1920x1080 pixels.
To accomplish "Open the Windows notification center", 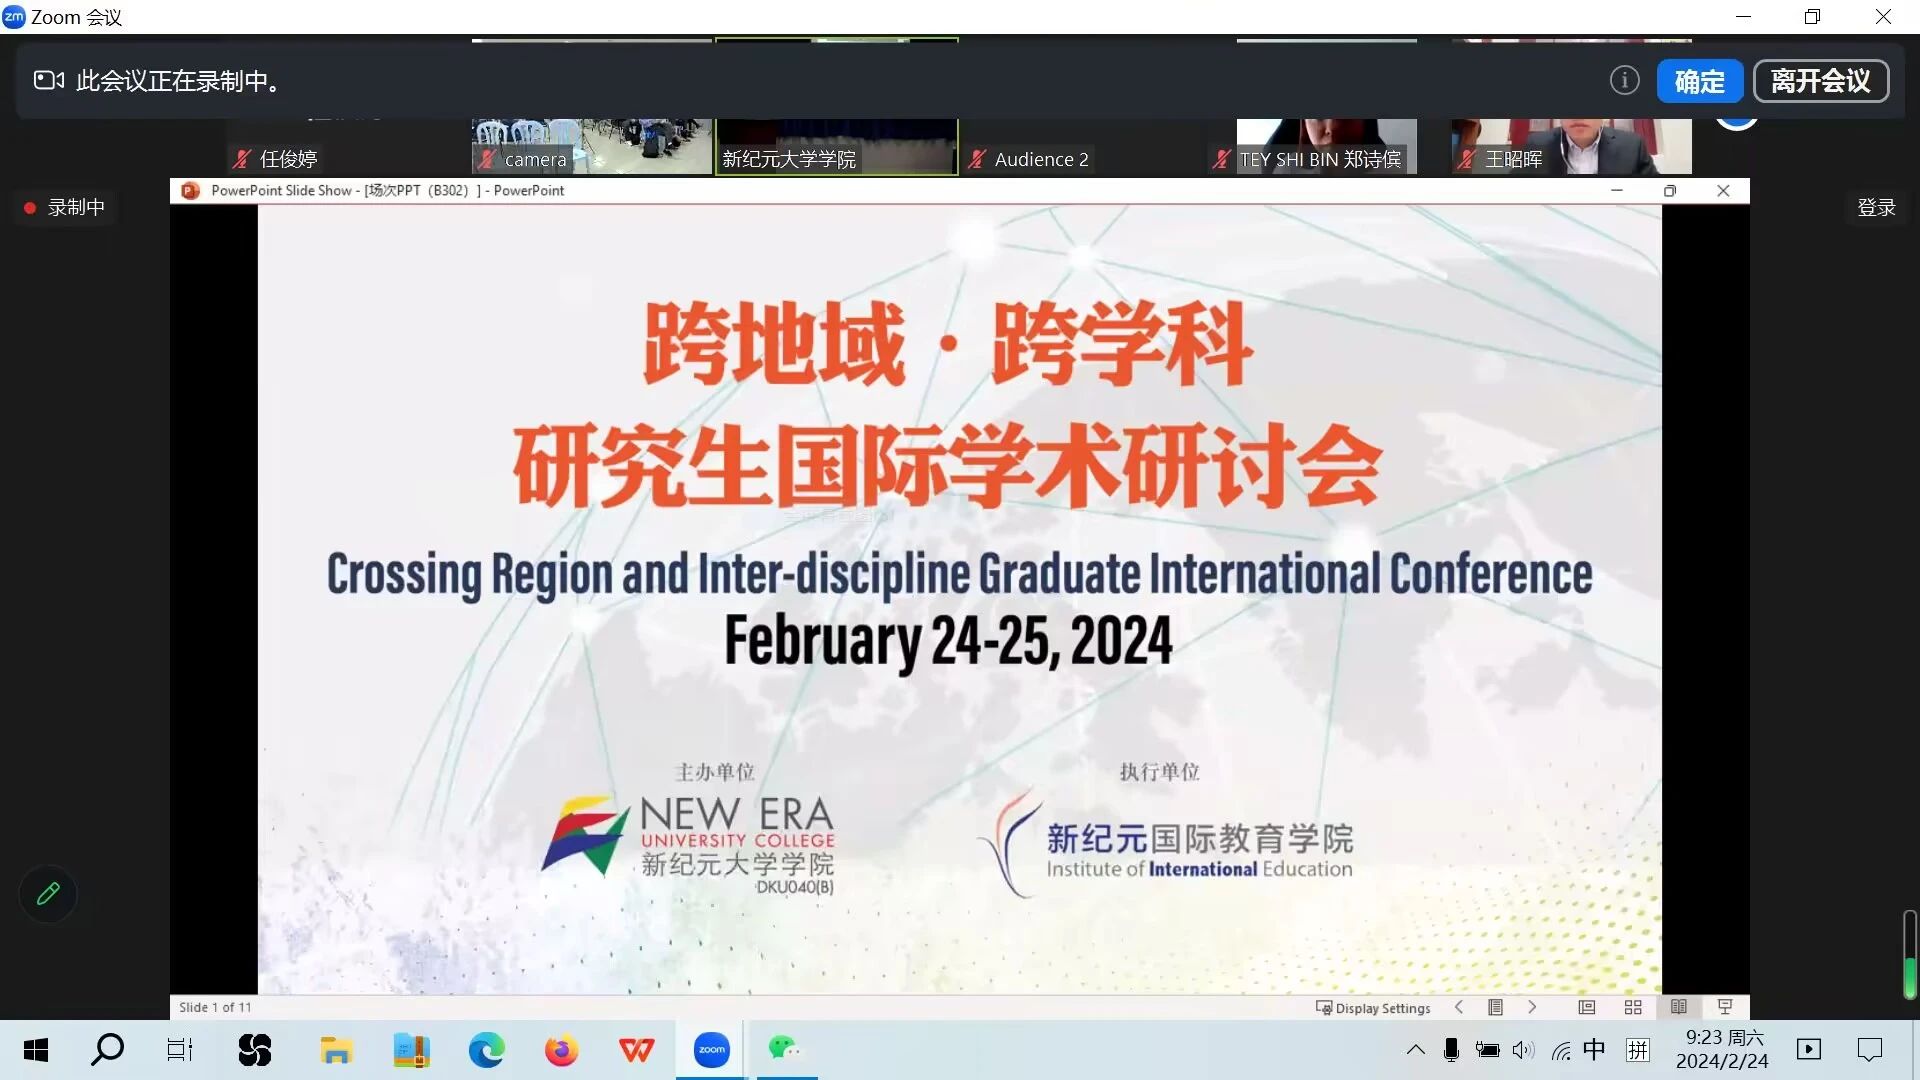I will tap(1869, 1049).
